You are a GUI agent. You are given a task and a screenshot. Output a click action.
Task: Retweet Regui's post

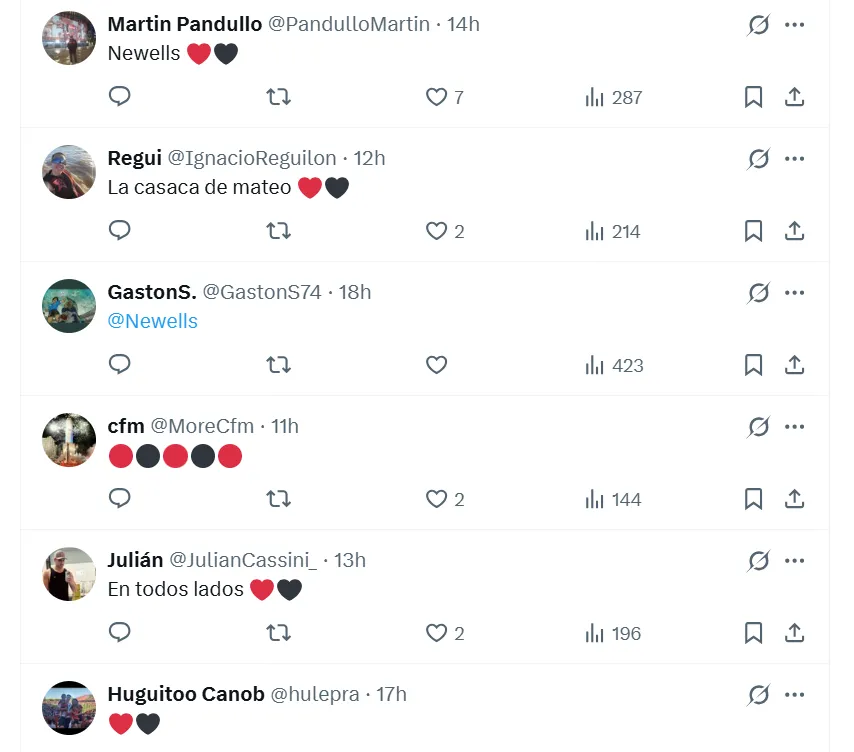click(278, 231)
